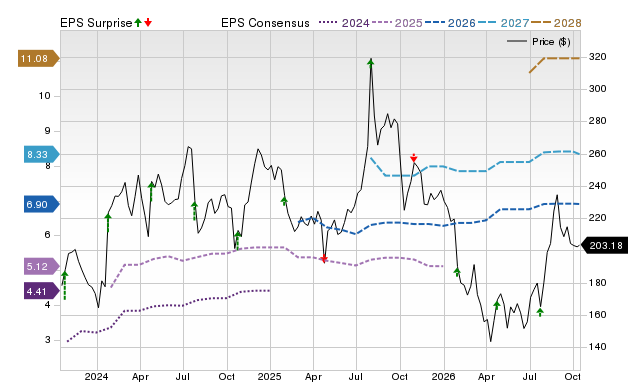
Task: Click the 140 label on the price axis
Action: [598, 347]
